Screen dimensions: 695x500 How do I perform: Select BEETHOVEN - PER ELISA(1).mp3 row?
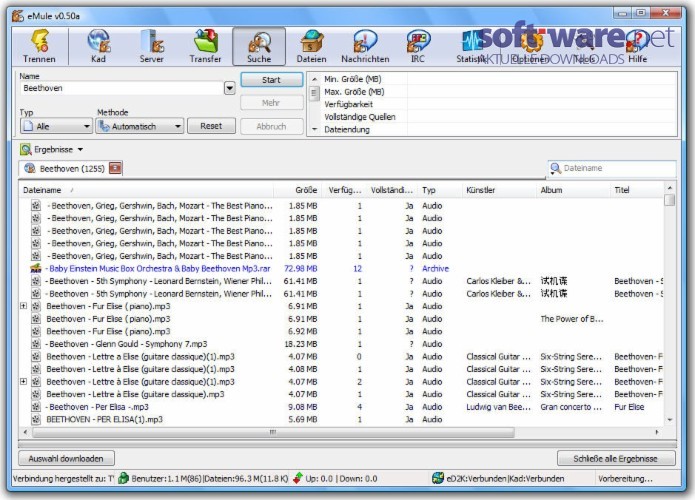pos(341,419)
